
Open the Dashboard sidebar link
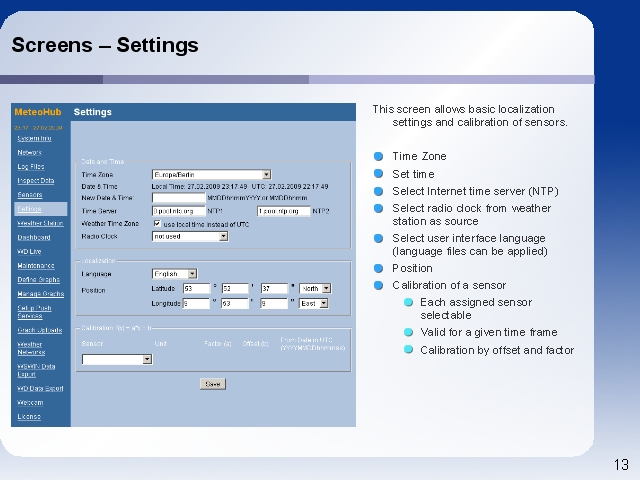[x=34, y=238]
